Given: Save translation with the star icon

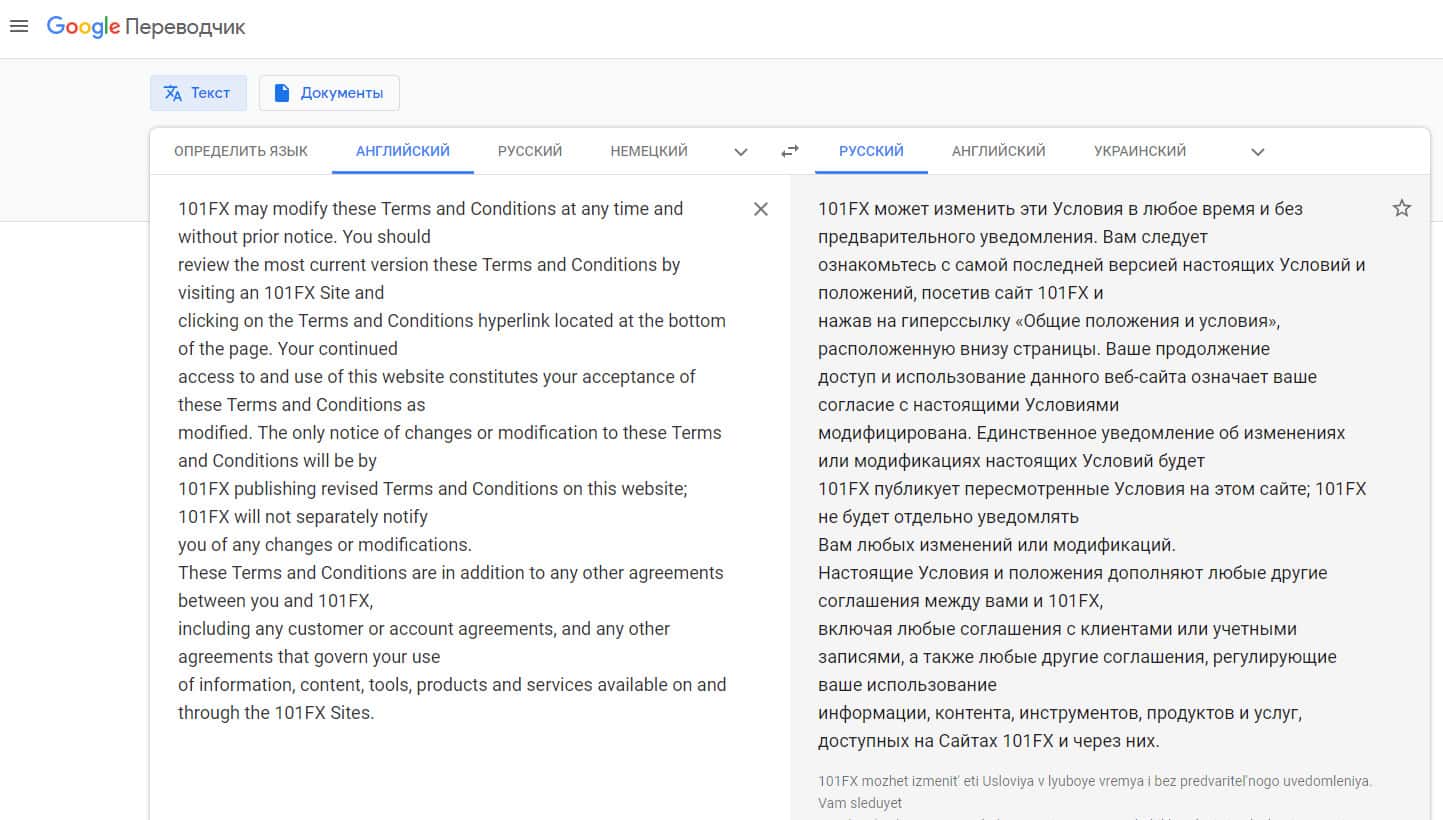Looking at the screenshot, I should pos(1402,208).
